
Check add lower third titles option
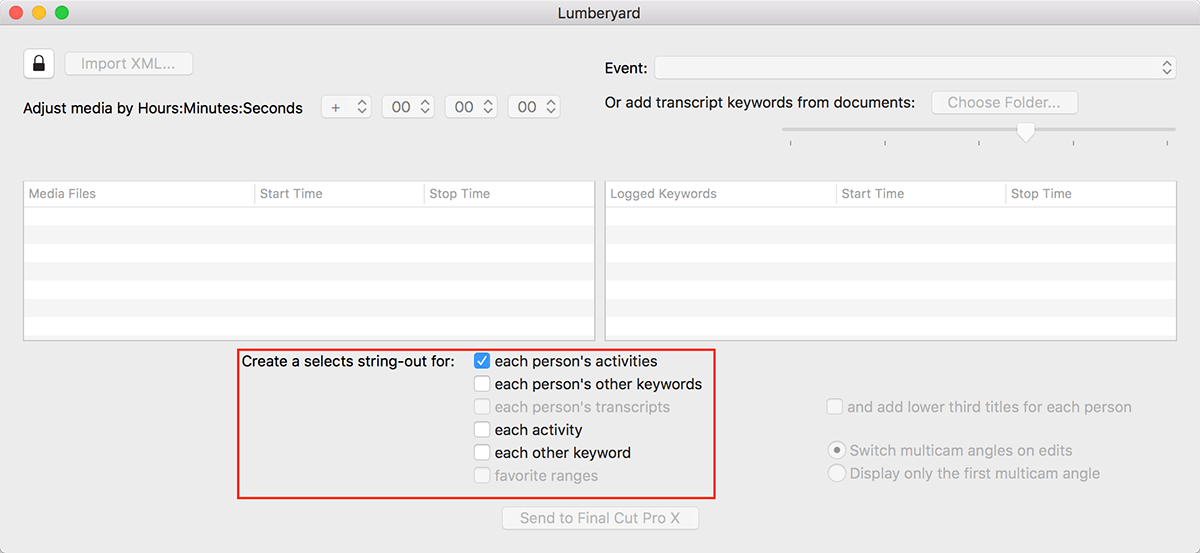pyautogui.click(x=835, y=407)
